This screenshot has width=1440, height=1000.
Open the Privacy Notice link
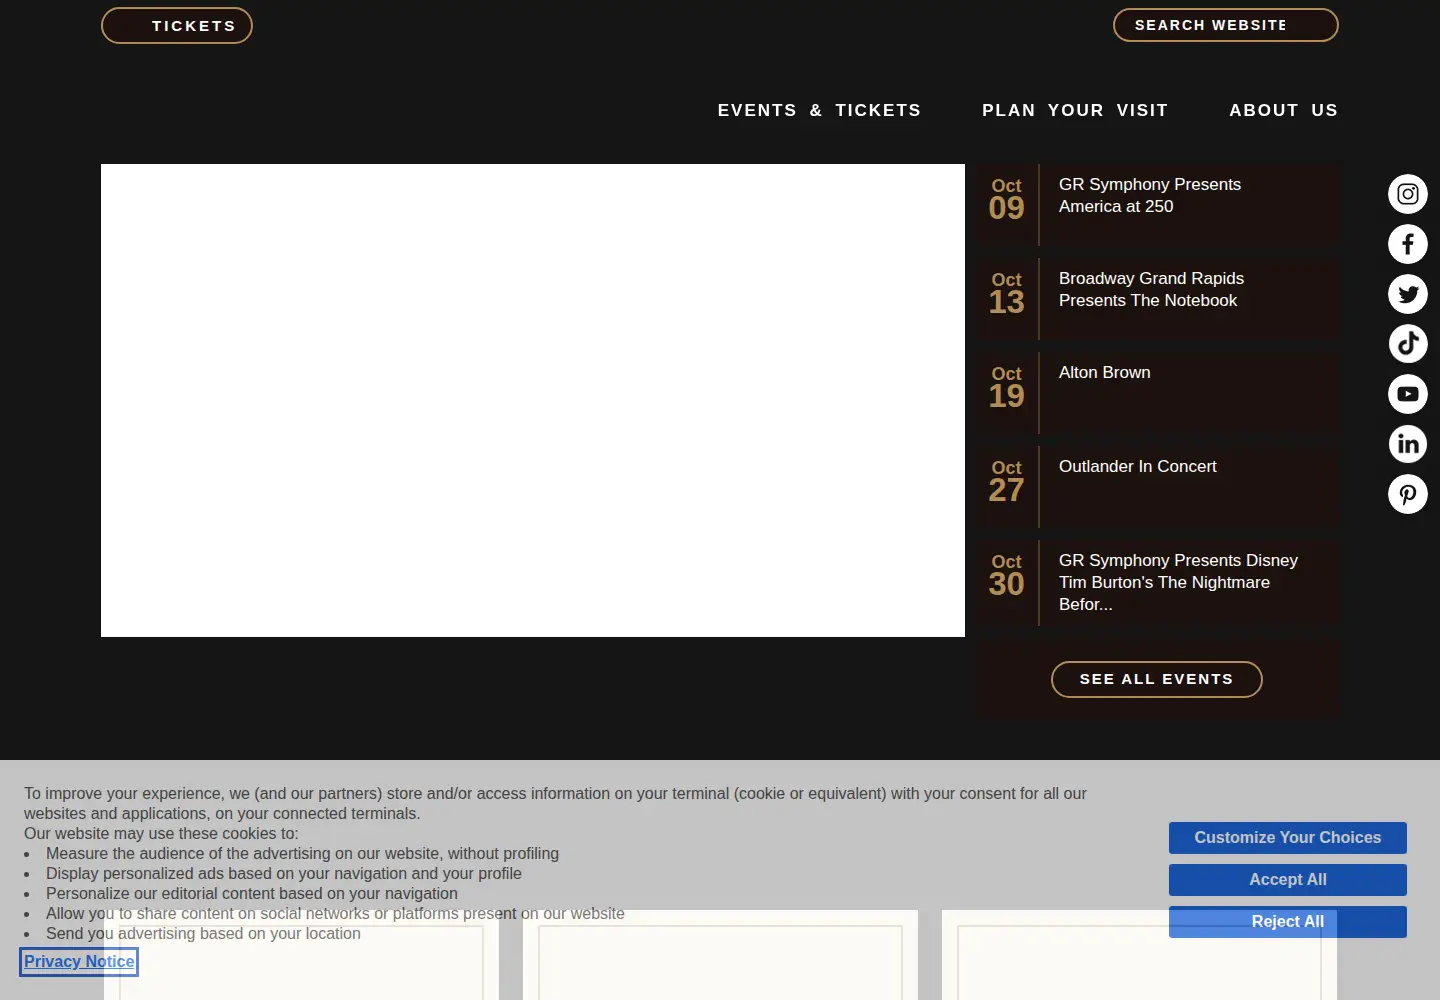tap(79, 962)
